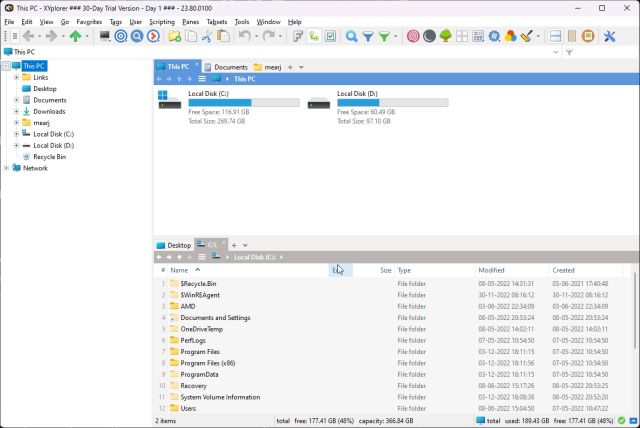Click the Undo toolbar icon

(244, 36)
